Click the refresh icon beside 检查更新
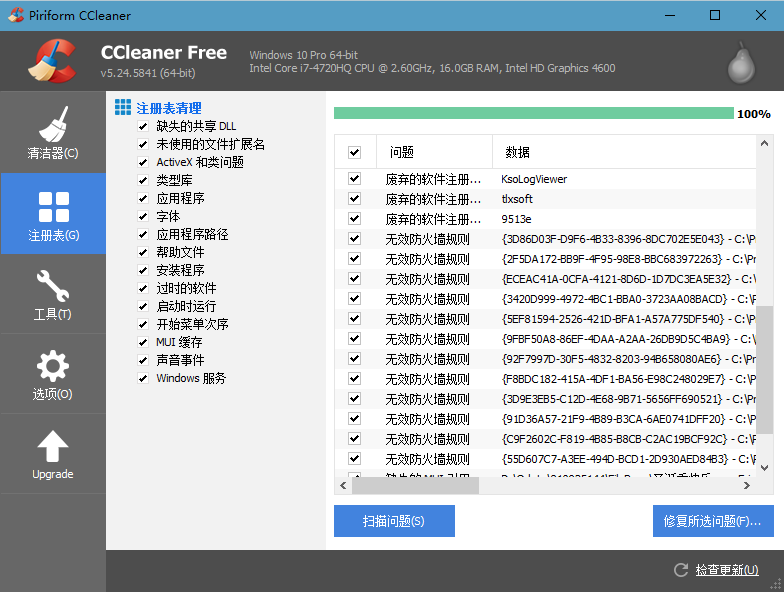784x592 pixels. pyautogui.click(x=680, y=570)
